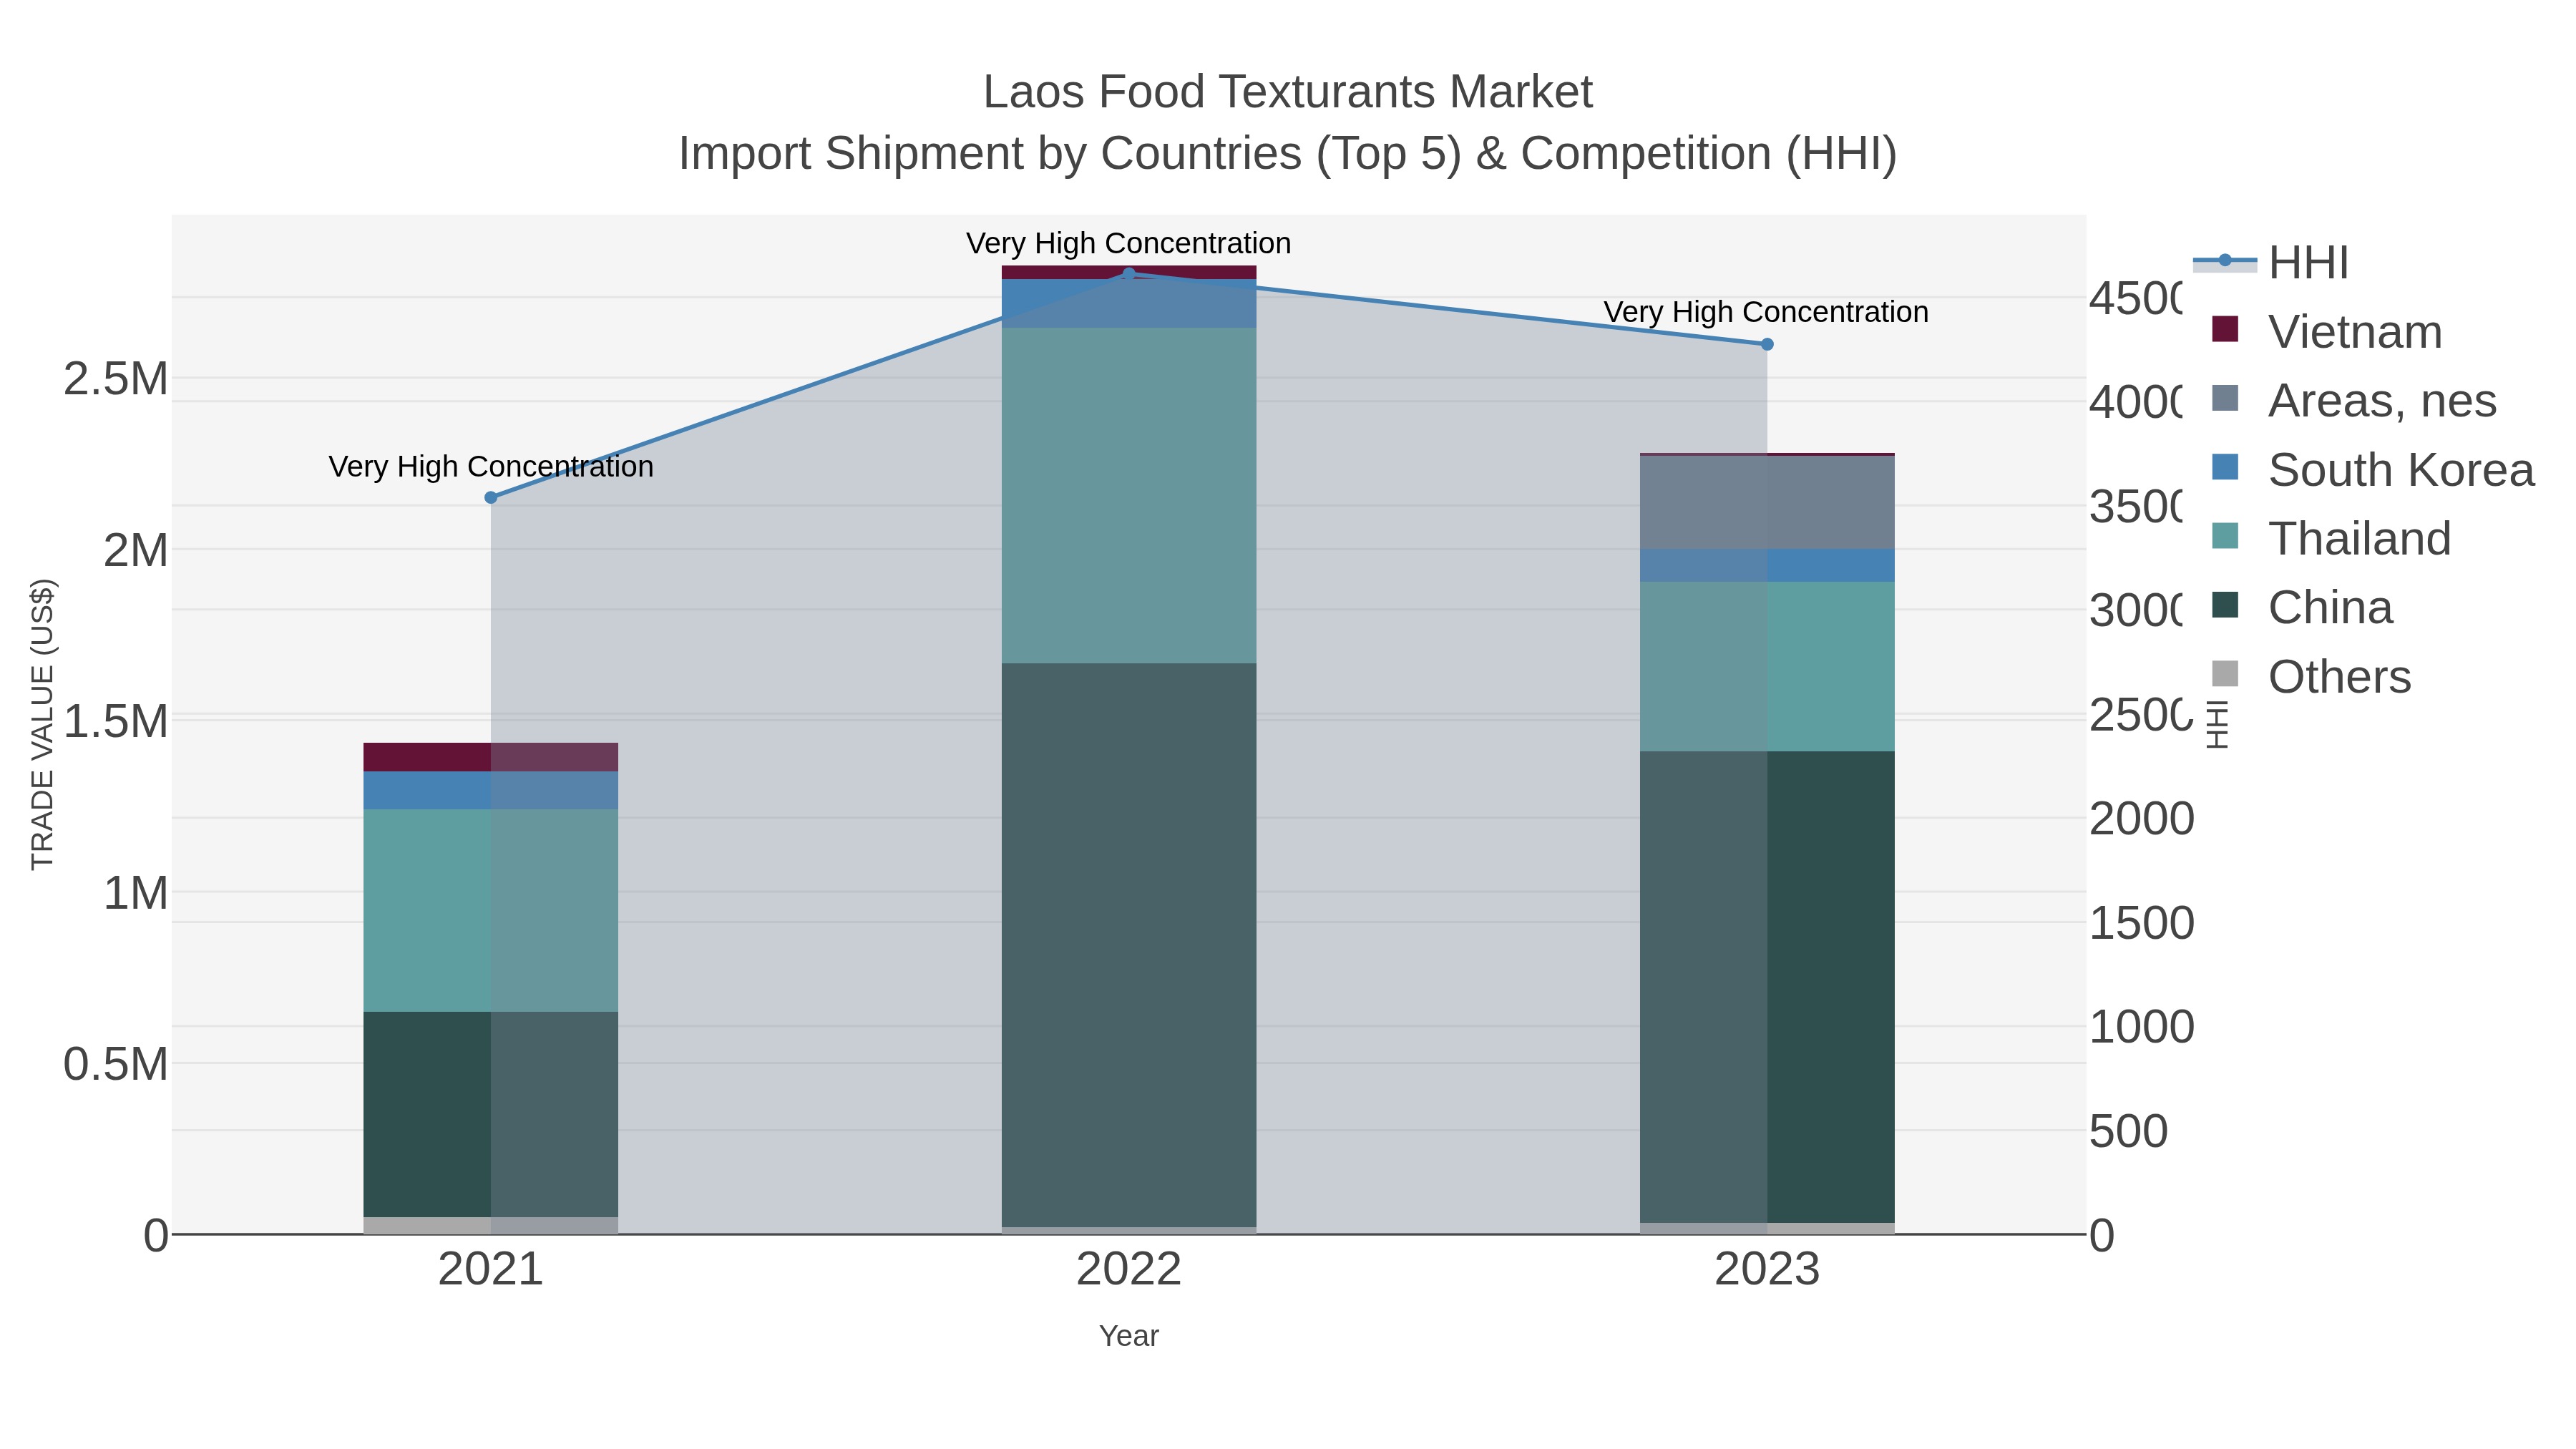The height and width of the screenshot is (1449, 2576).
Task: Click the 2.5M y-axis tick label
Action: click(x=116, y=379)
